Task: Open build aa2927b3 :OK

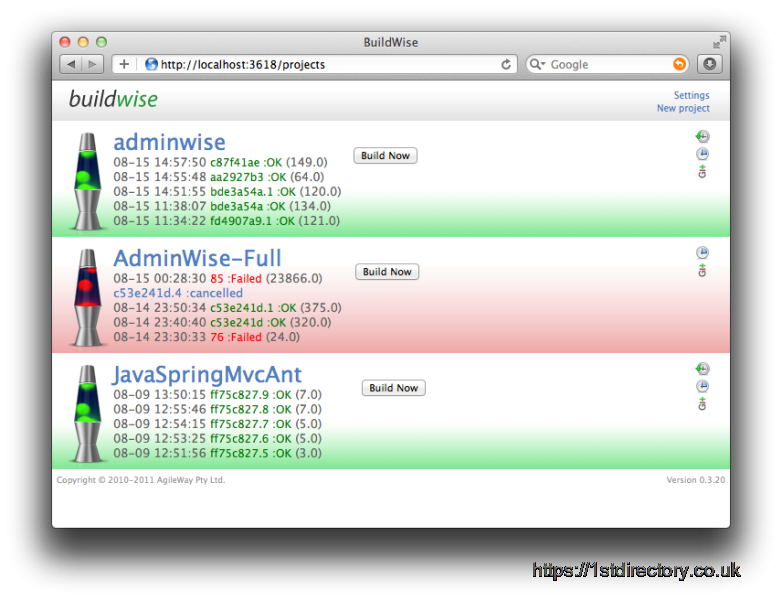Action: pos(248,177)
